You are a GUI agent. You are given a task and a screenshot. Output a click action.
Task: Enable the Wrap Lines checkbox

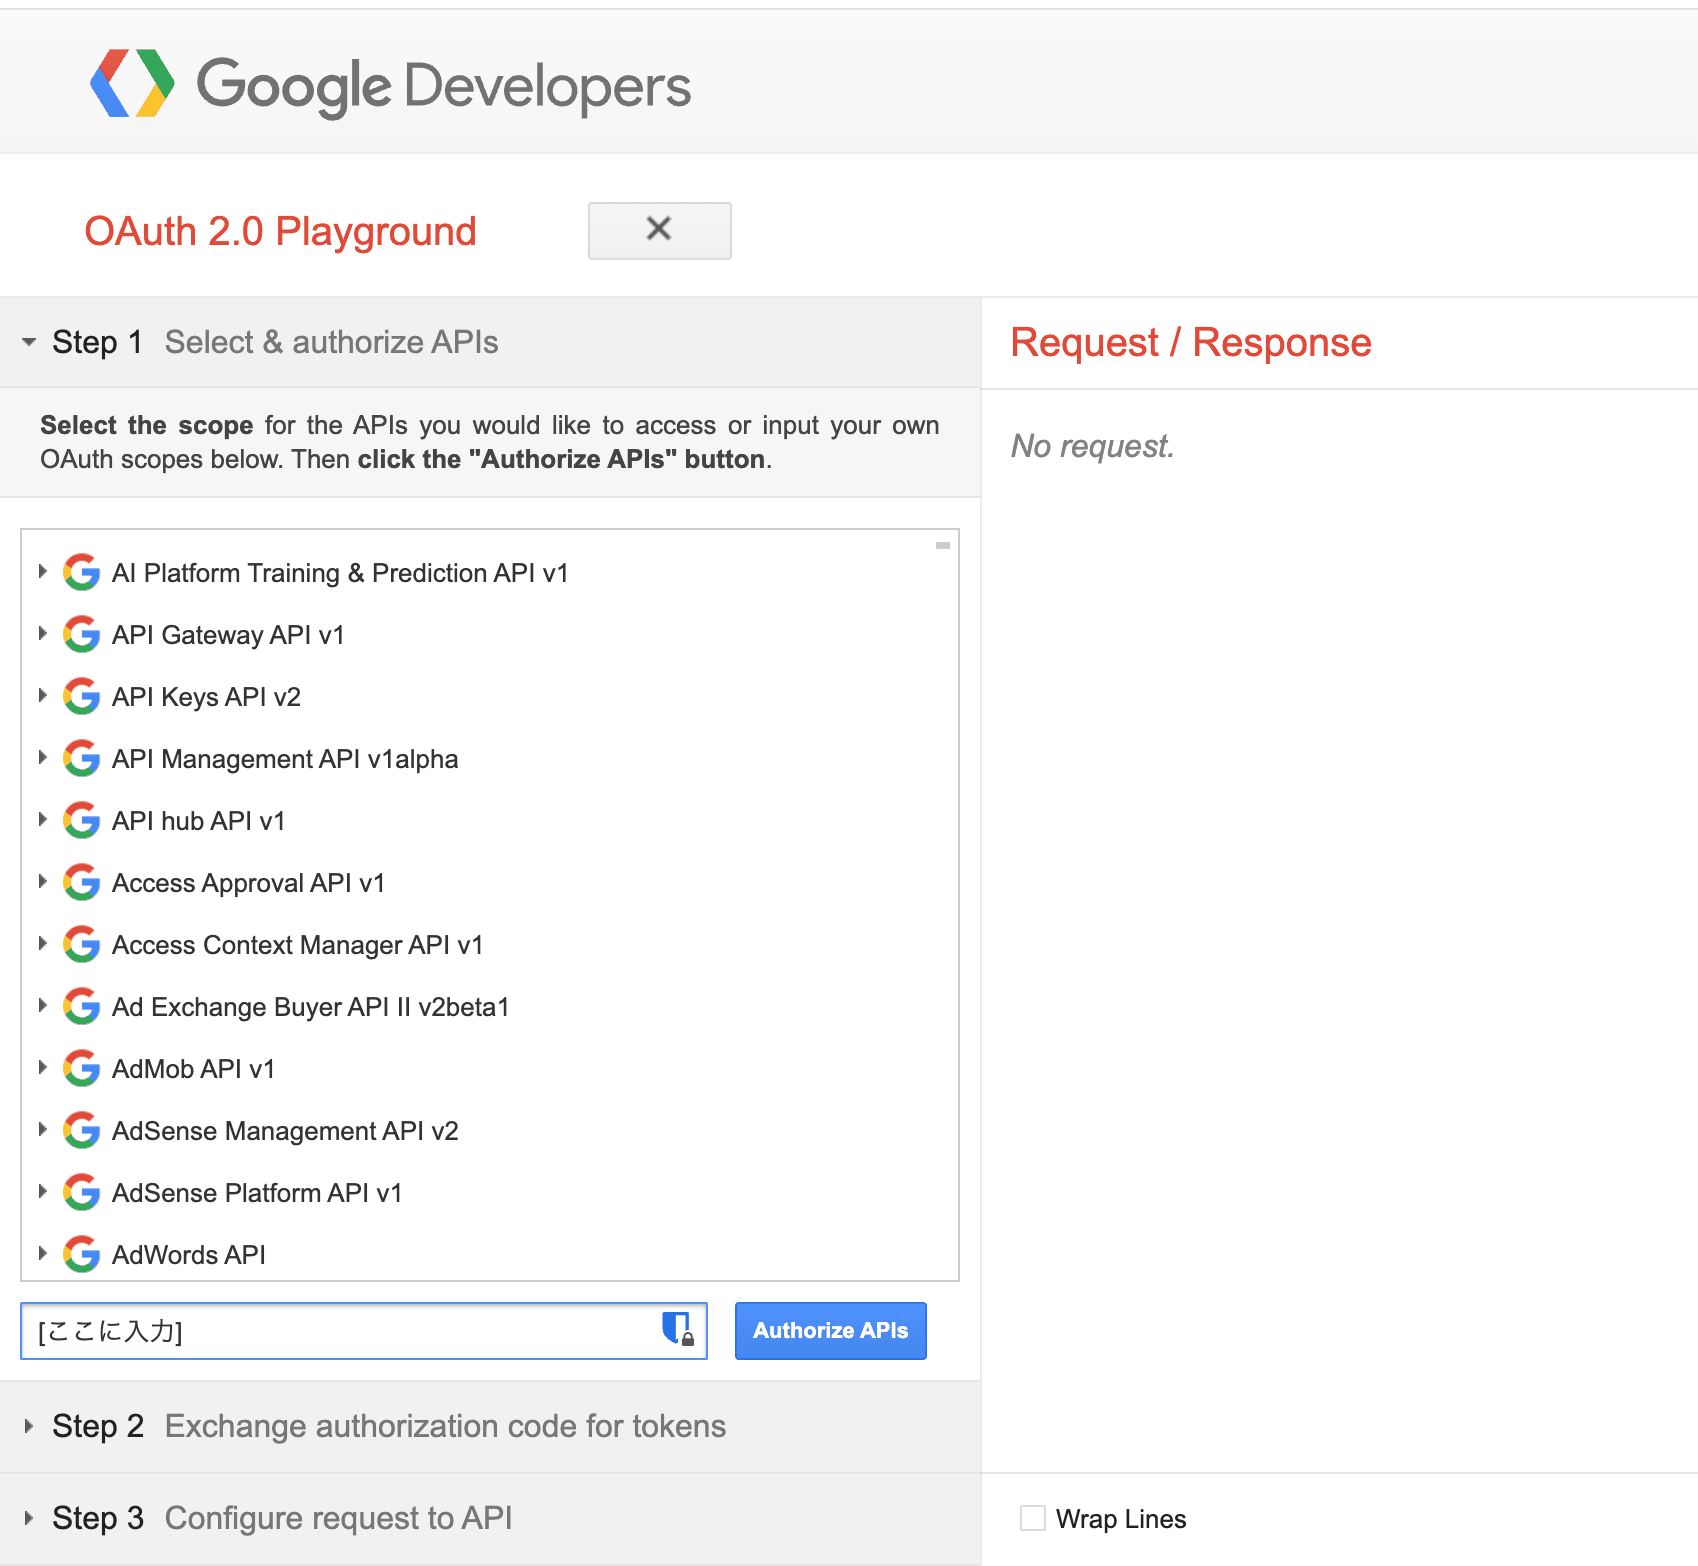(x=1033, y=1518)
